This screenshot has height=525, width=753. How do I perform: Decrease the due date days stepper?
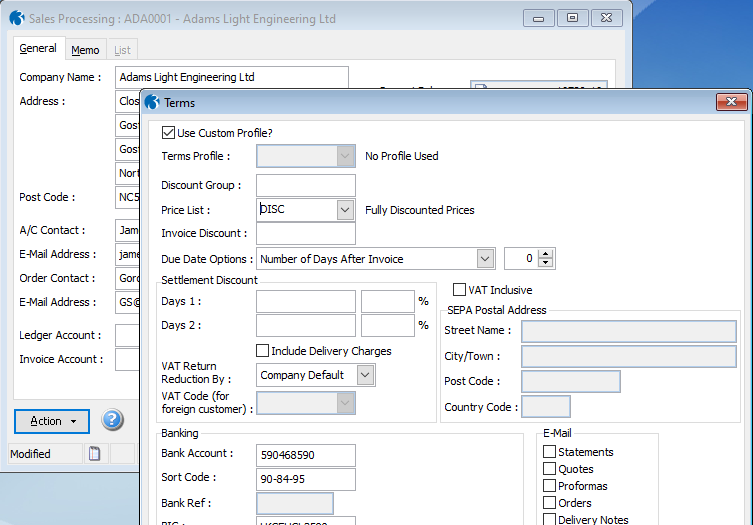coord(545,264)
